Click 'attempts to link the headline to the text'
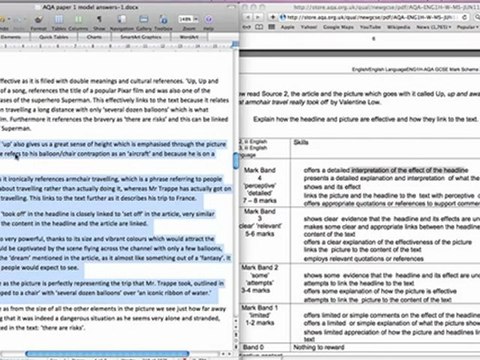This screenshot has width=480, height=360. click(x=359, y=283)
